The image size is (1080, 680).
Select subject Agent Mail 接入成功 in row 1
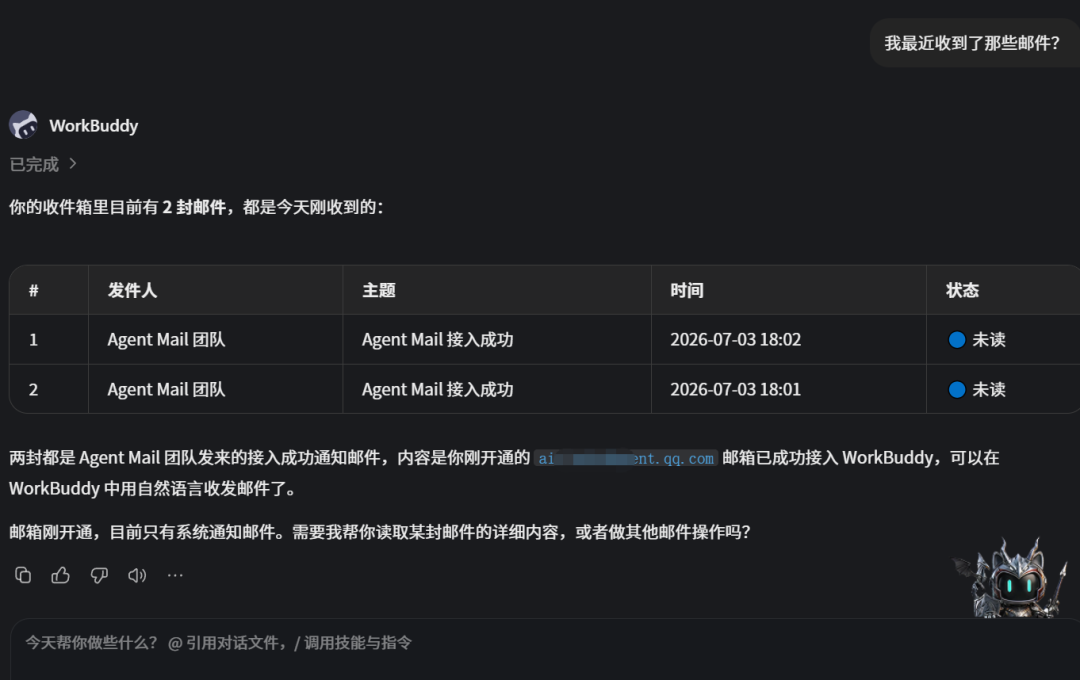point(437,340)
